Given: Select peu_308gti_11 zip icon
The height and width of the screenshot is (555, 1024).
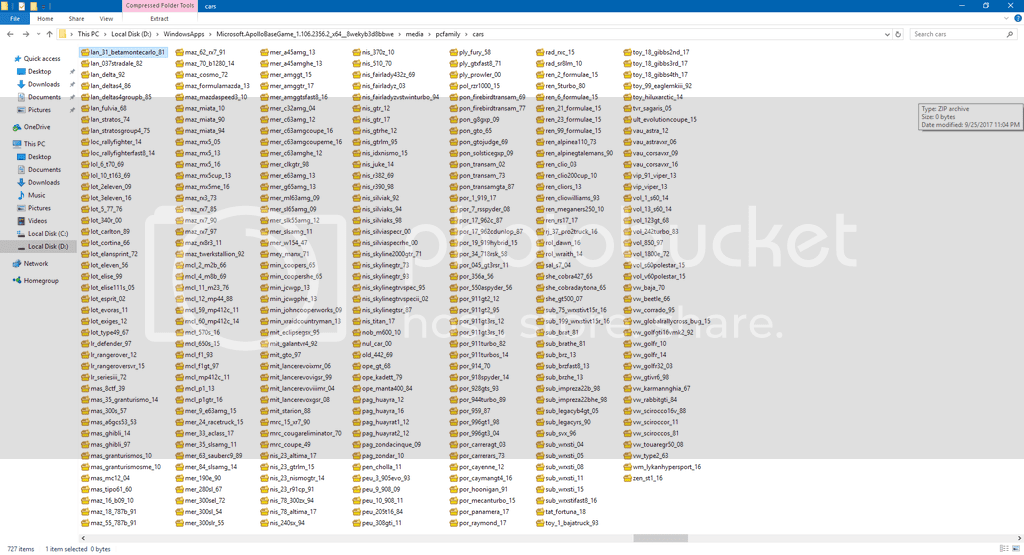Looking at the screenshot, I should pos(357,523).
